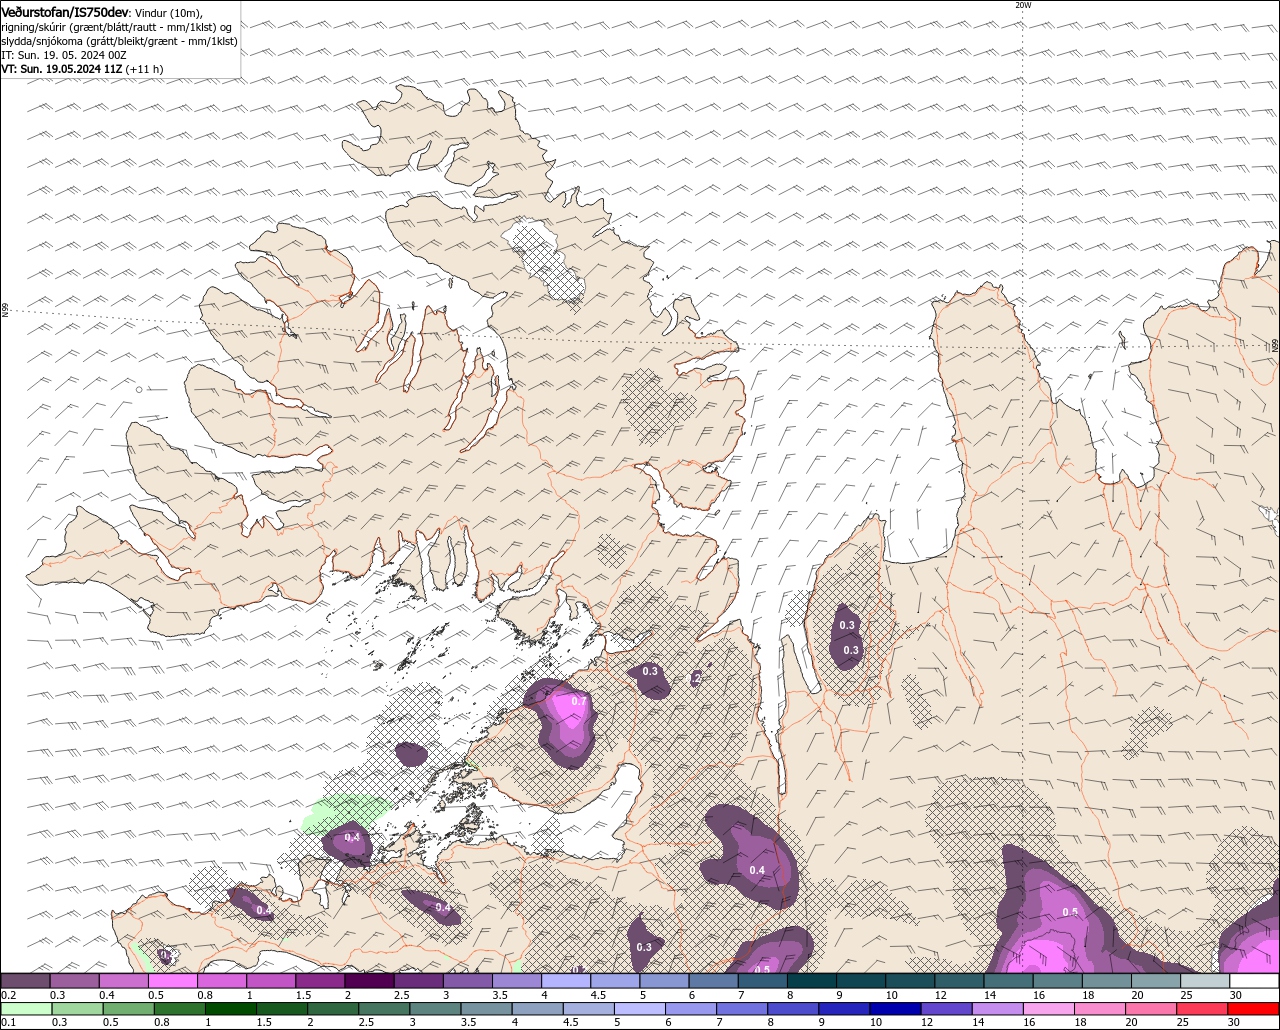Click the pale lavender 4 swatch, top row
Screen dimensions: 1280x1030
point(565,981)
